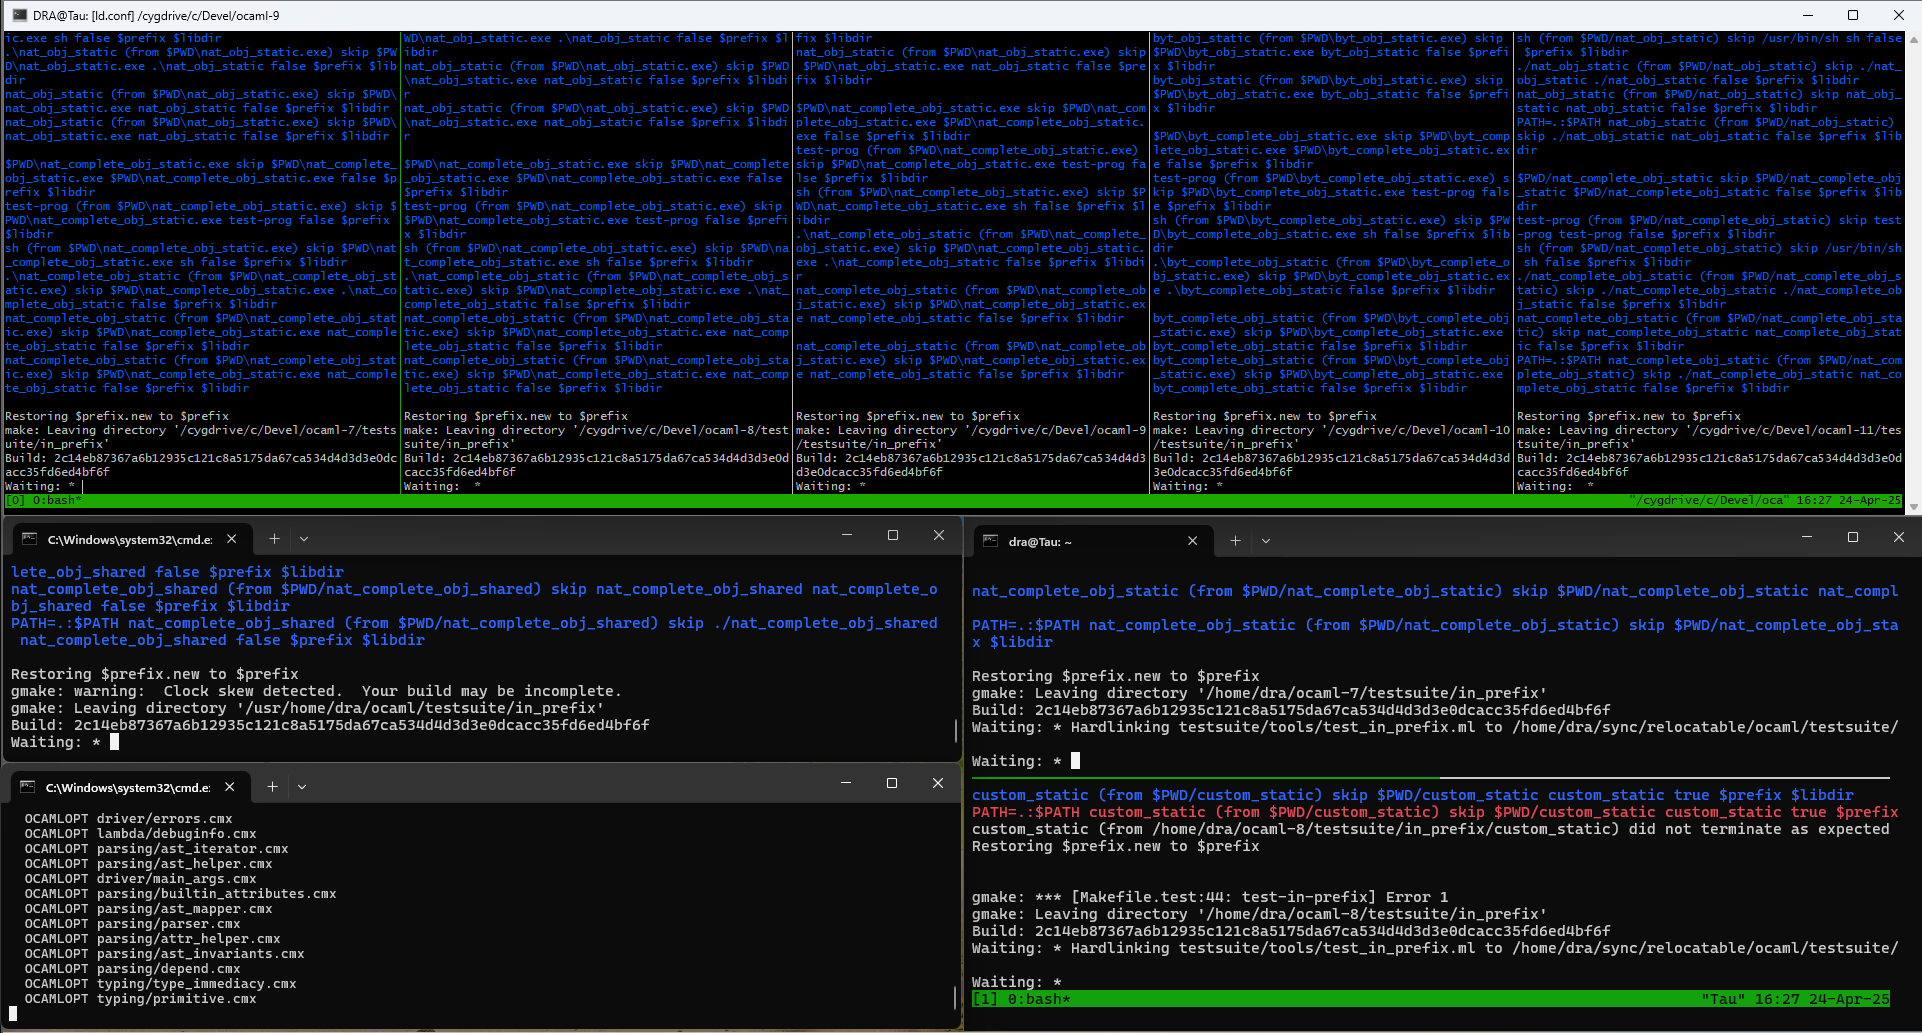Screen dimensions: 1922x1033
Task: Click 'Leaving directory /usr/home/dra/ocaml/testsuite/in_prefix' line
Action: 307,708
